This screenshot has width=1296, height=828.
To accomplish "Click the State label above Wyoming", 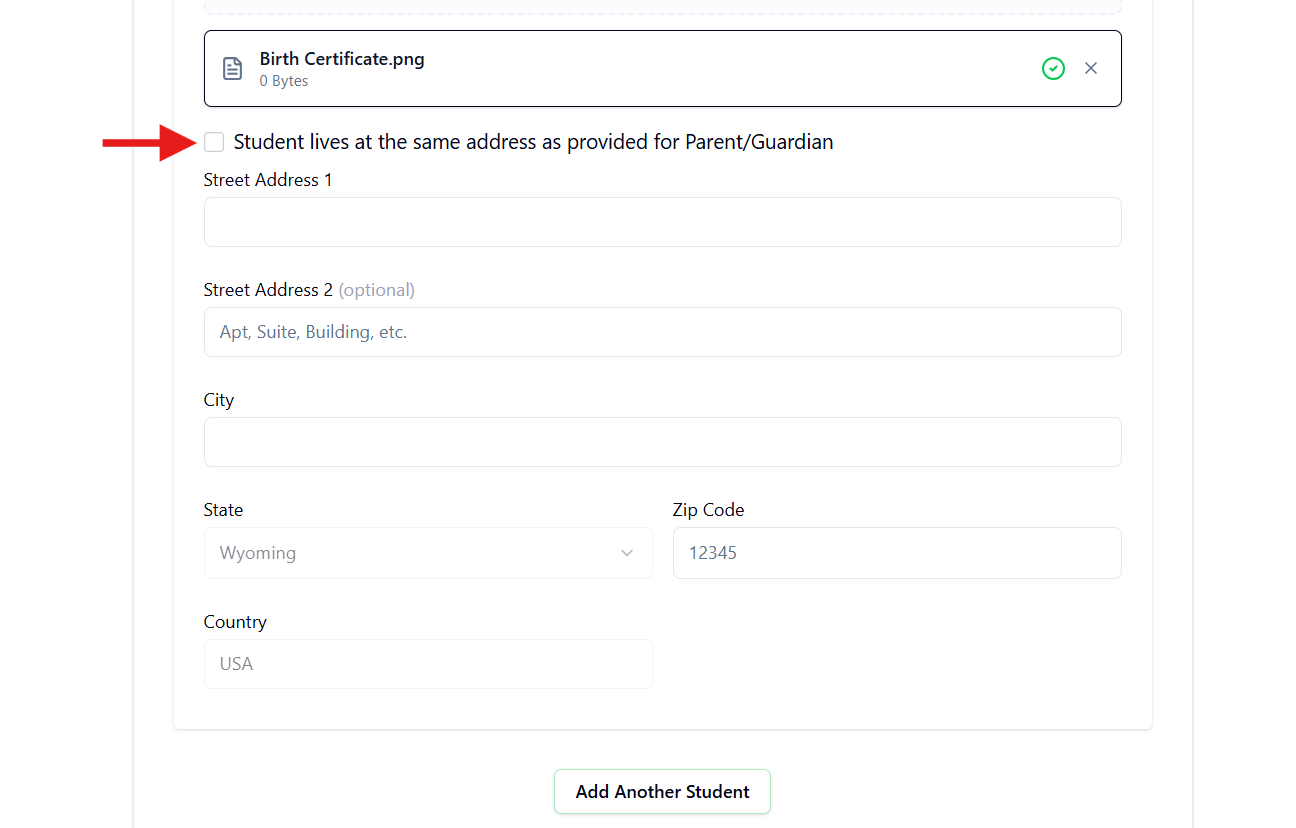I will pos(223,510).
